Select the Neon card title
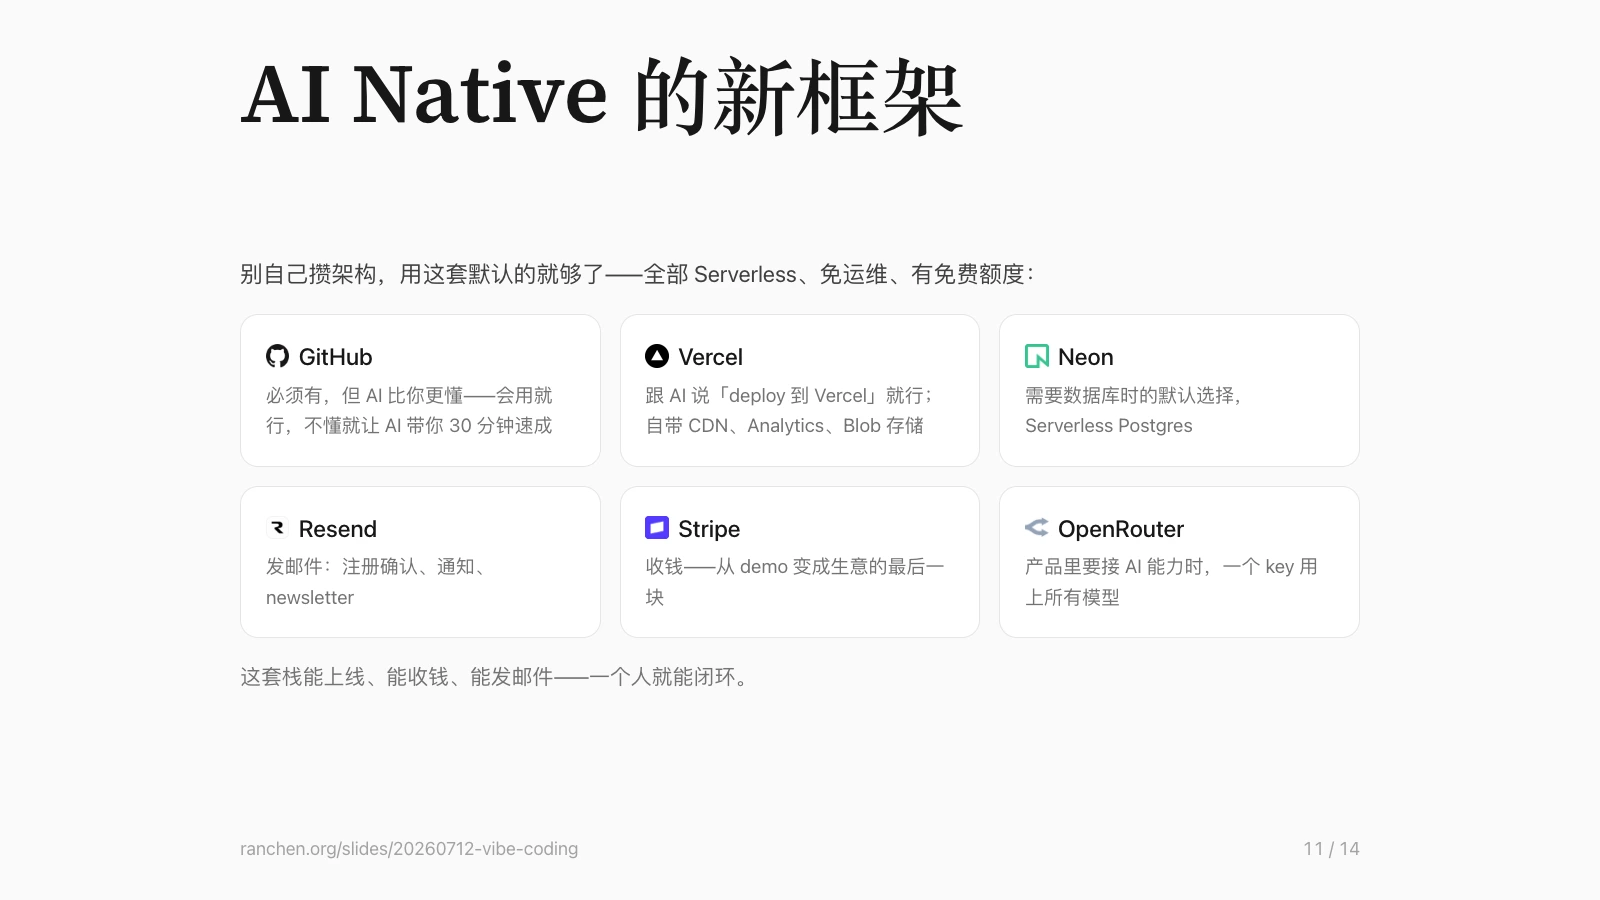Screen dimensions: 1600x900 coord(1085,357)
